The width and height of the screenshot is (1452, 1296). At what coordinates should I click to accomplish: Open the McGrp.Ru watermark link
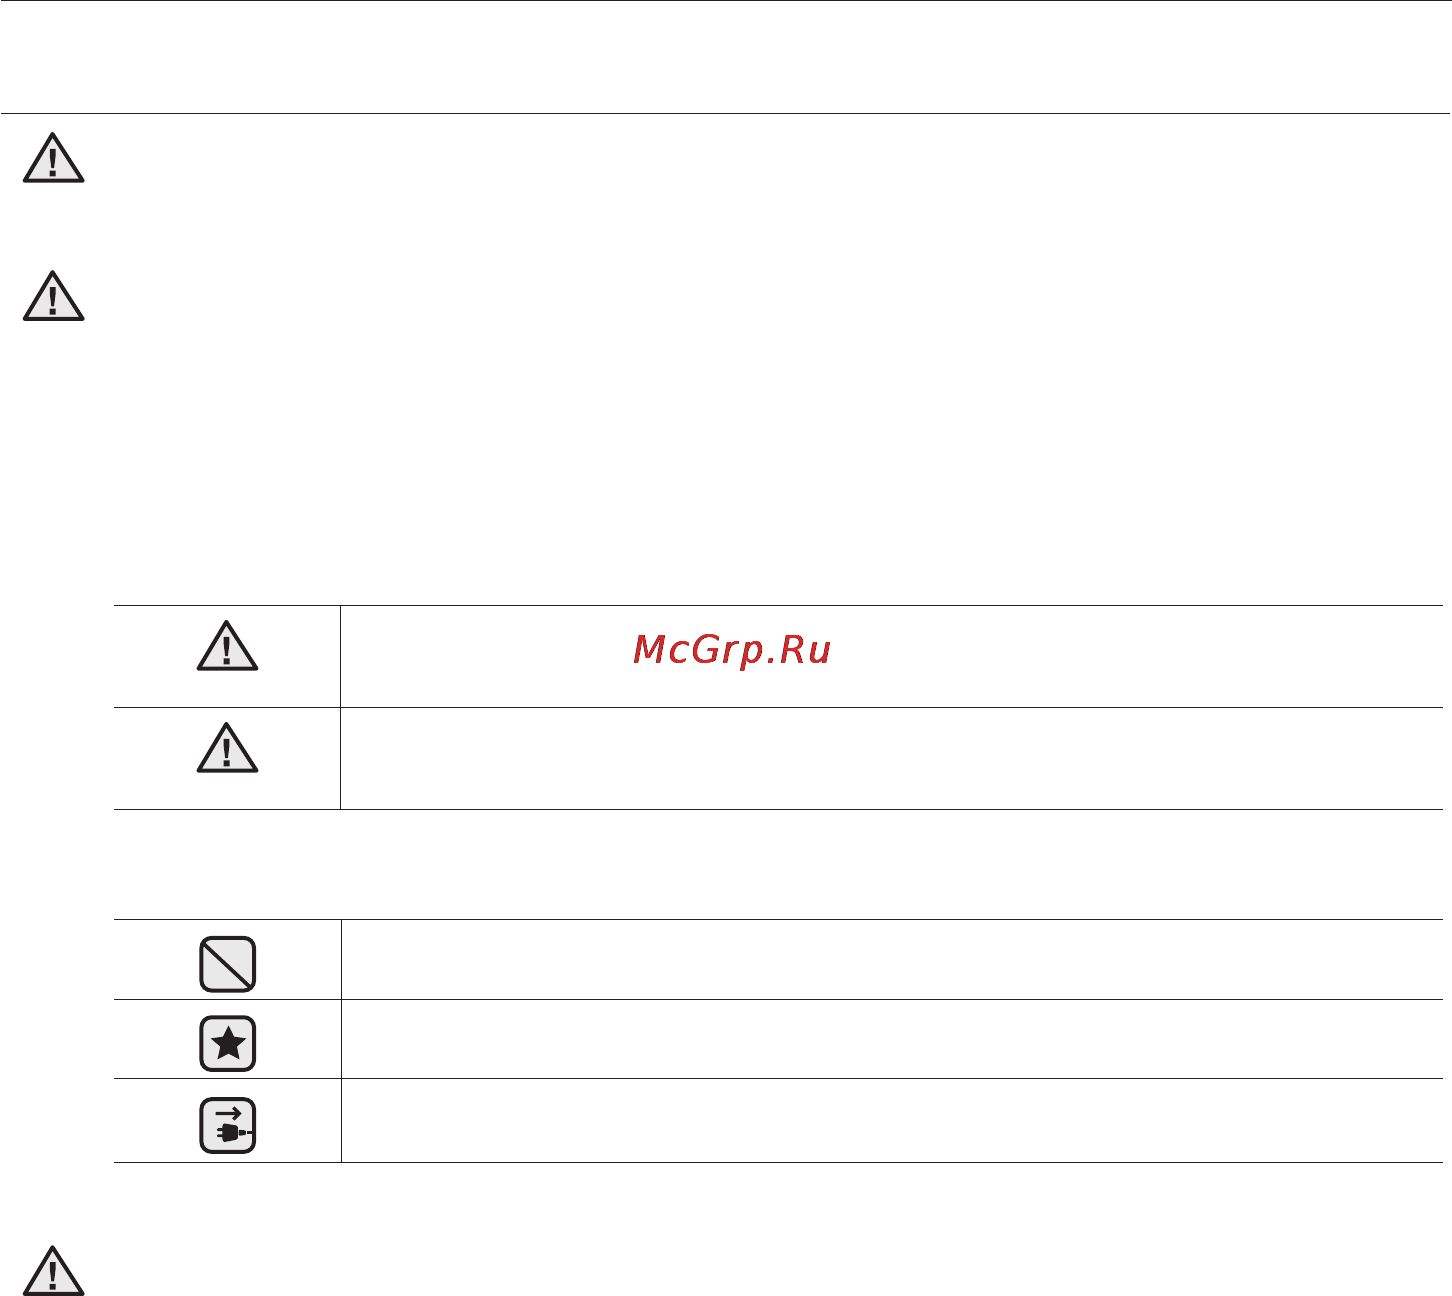(x=732, y=651)
